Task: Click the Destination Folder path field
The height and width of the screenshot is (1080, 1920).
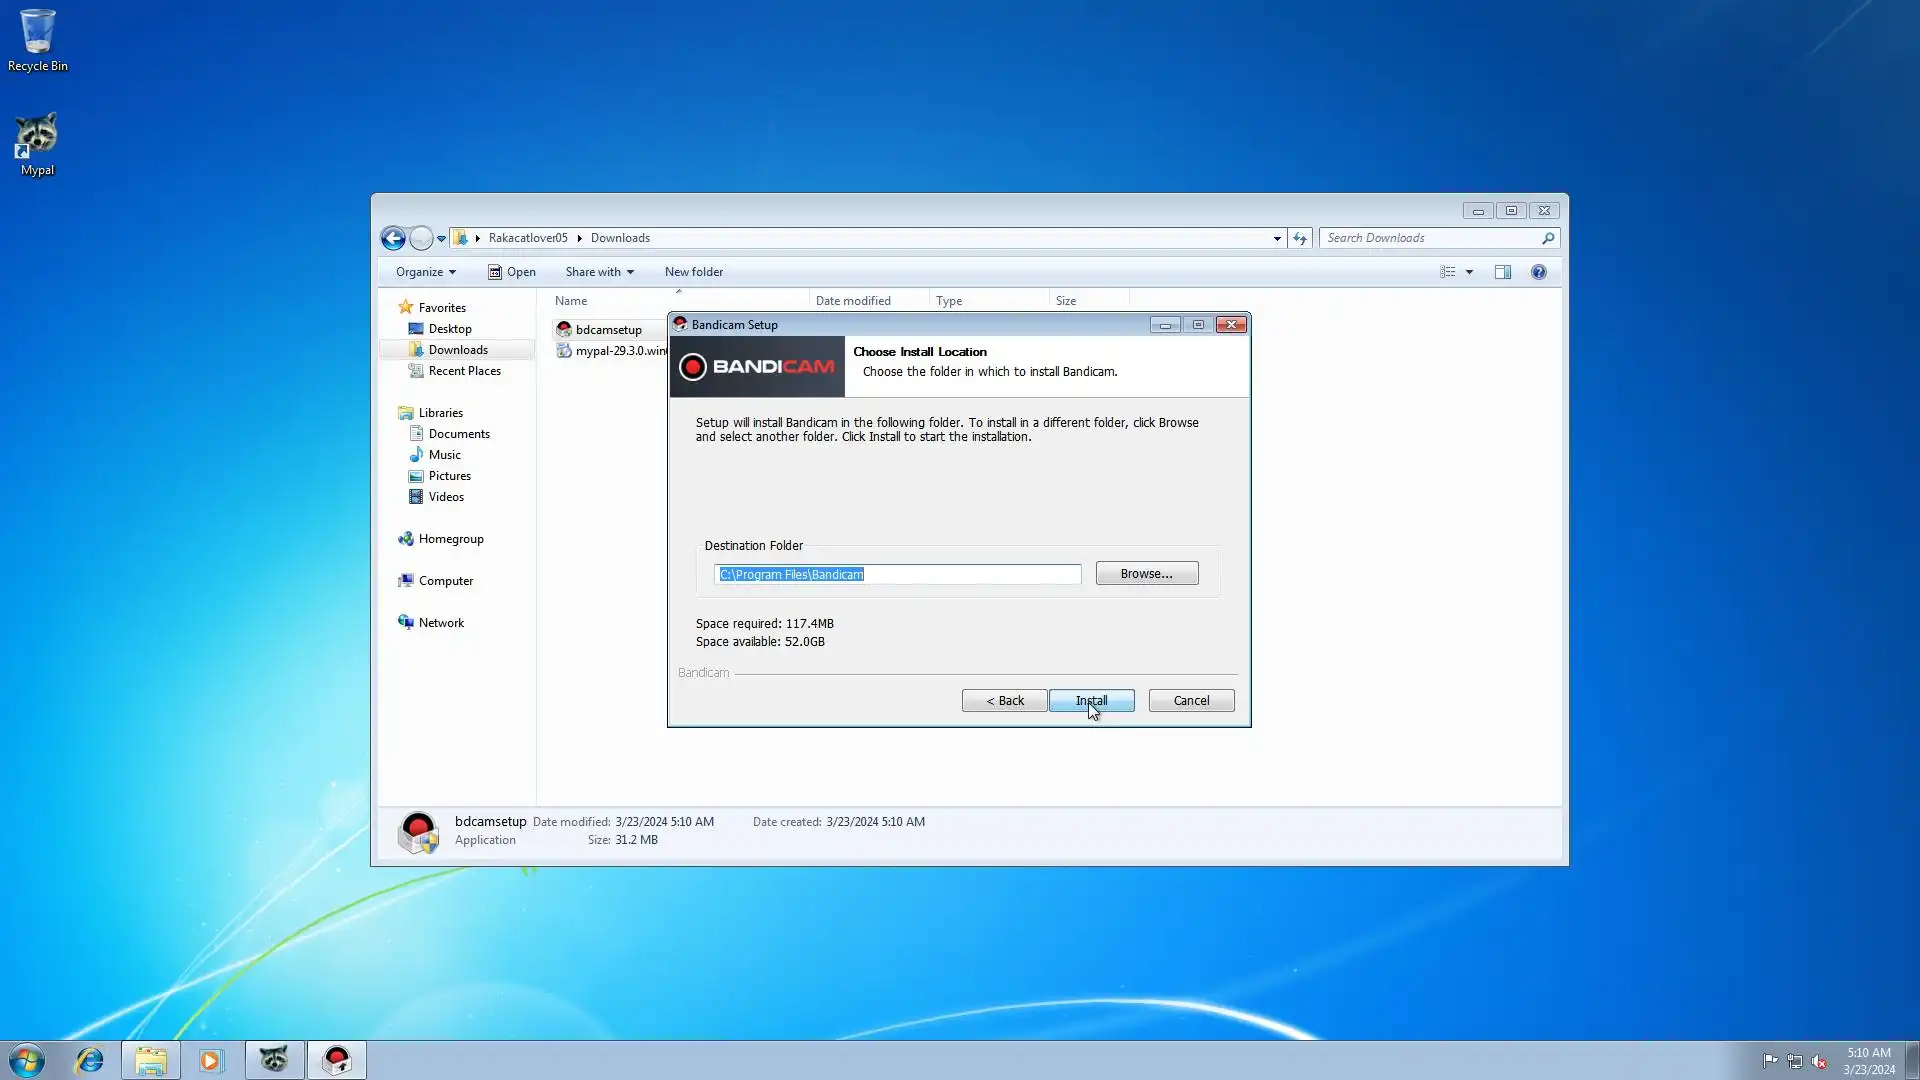Action: click(897, 574)
